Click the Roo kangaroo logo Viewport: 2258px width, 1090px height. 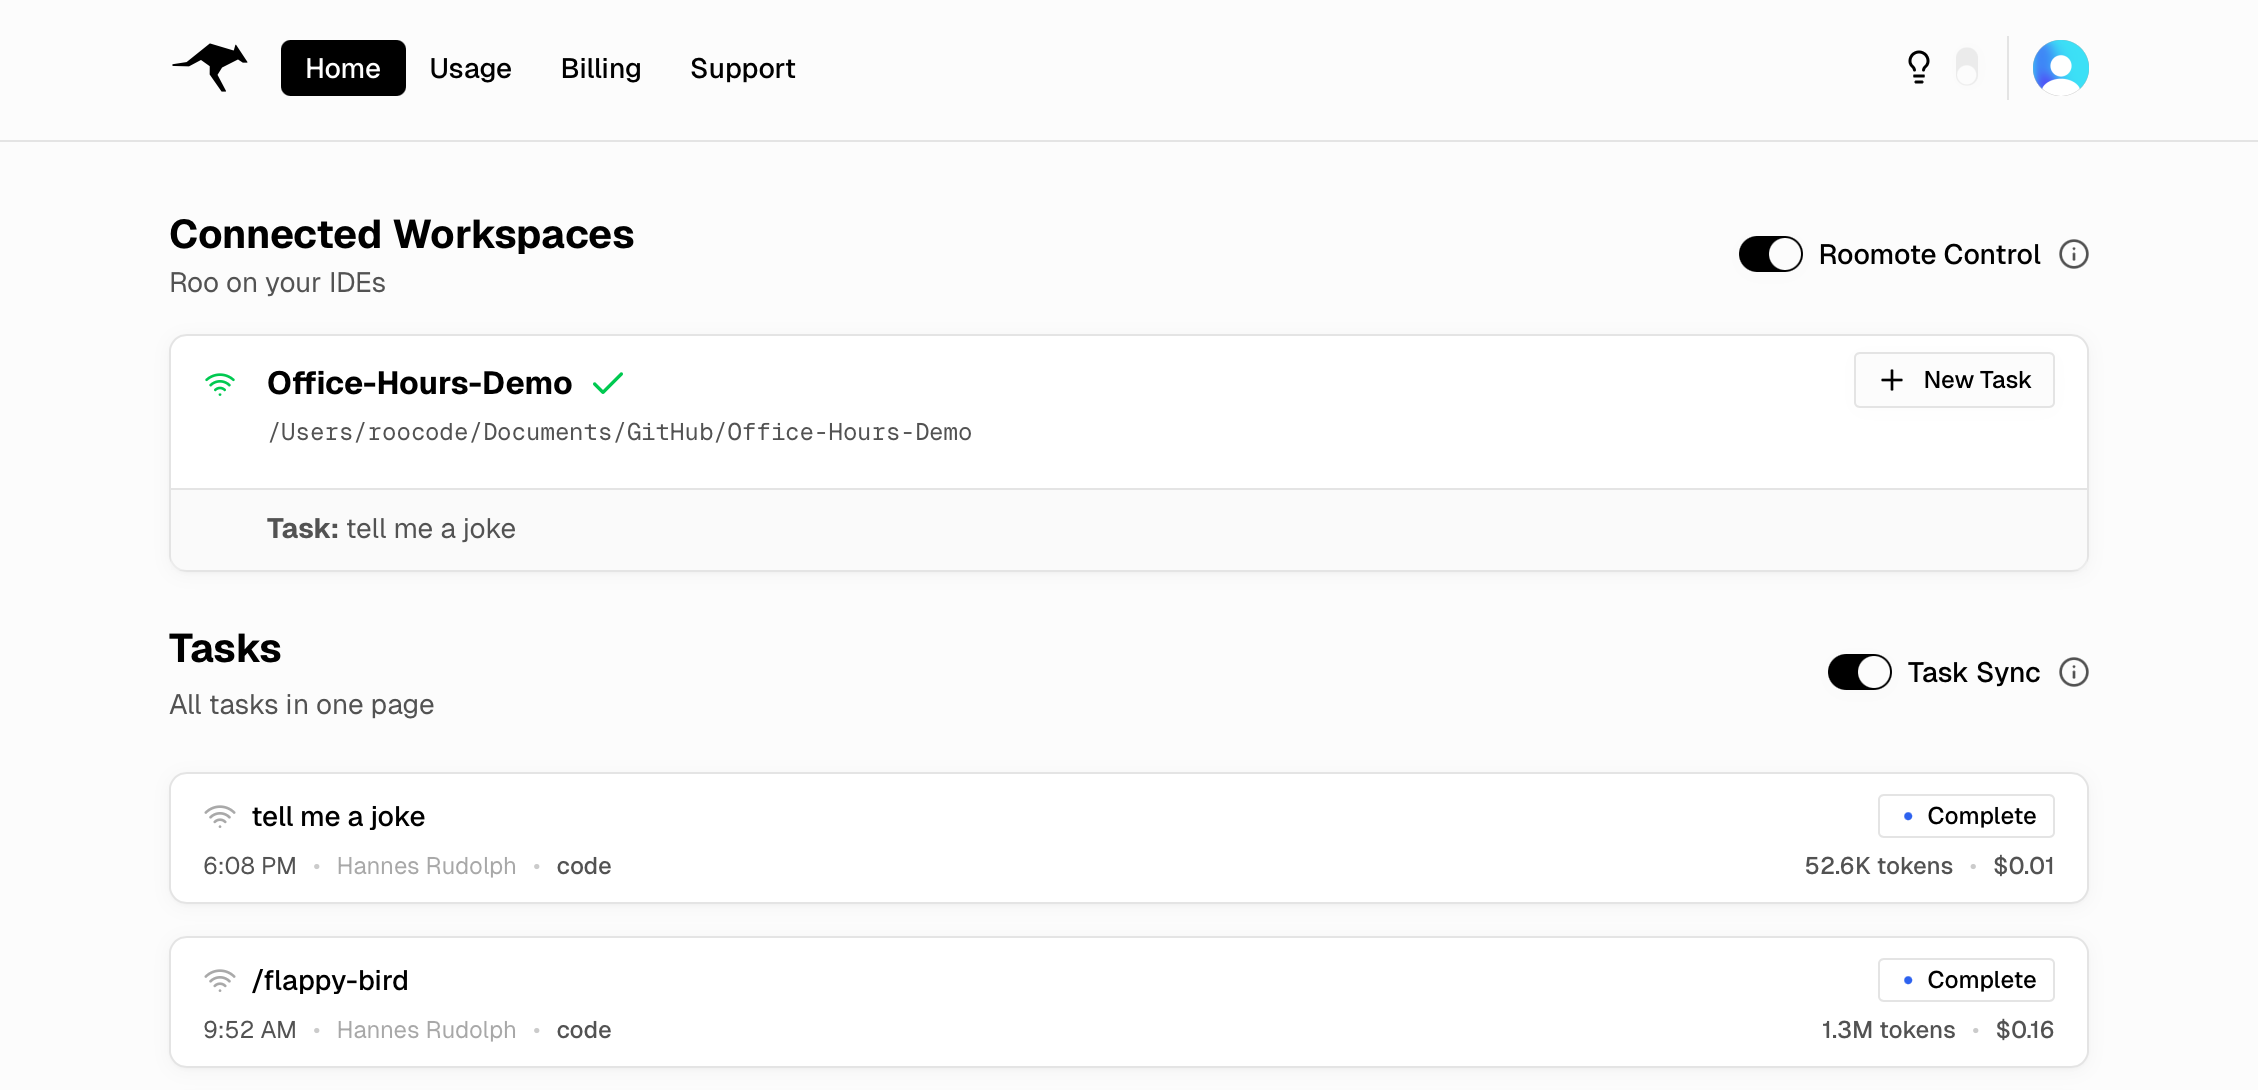[x=209, y=67]
